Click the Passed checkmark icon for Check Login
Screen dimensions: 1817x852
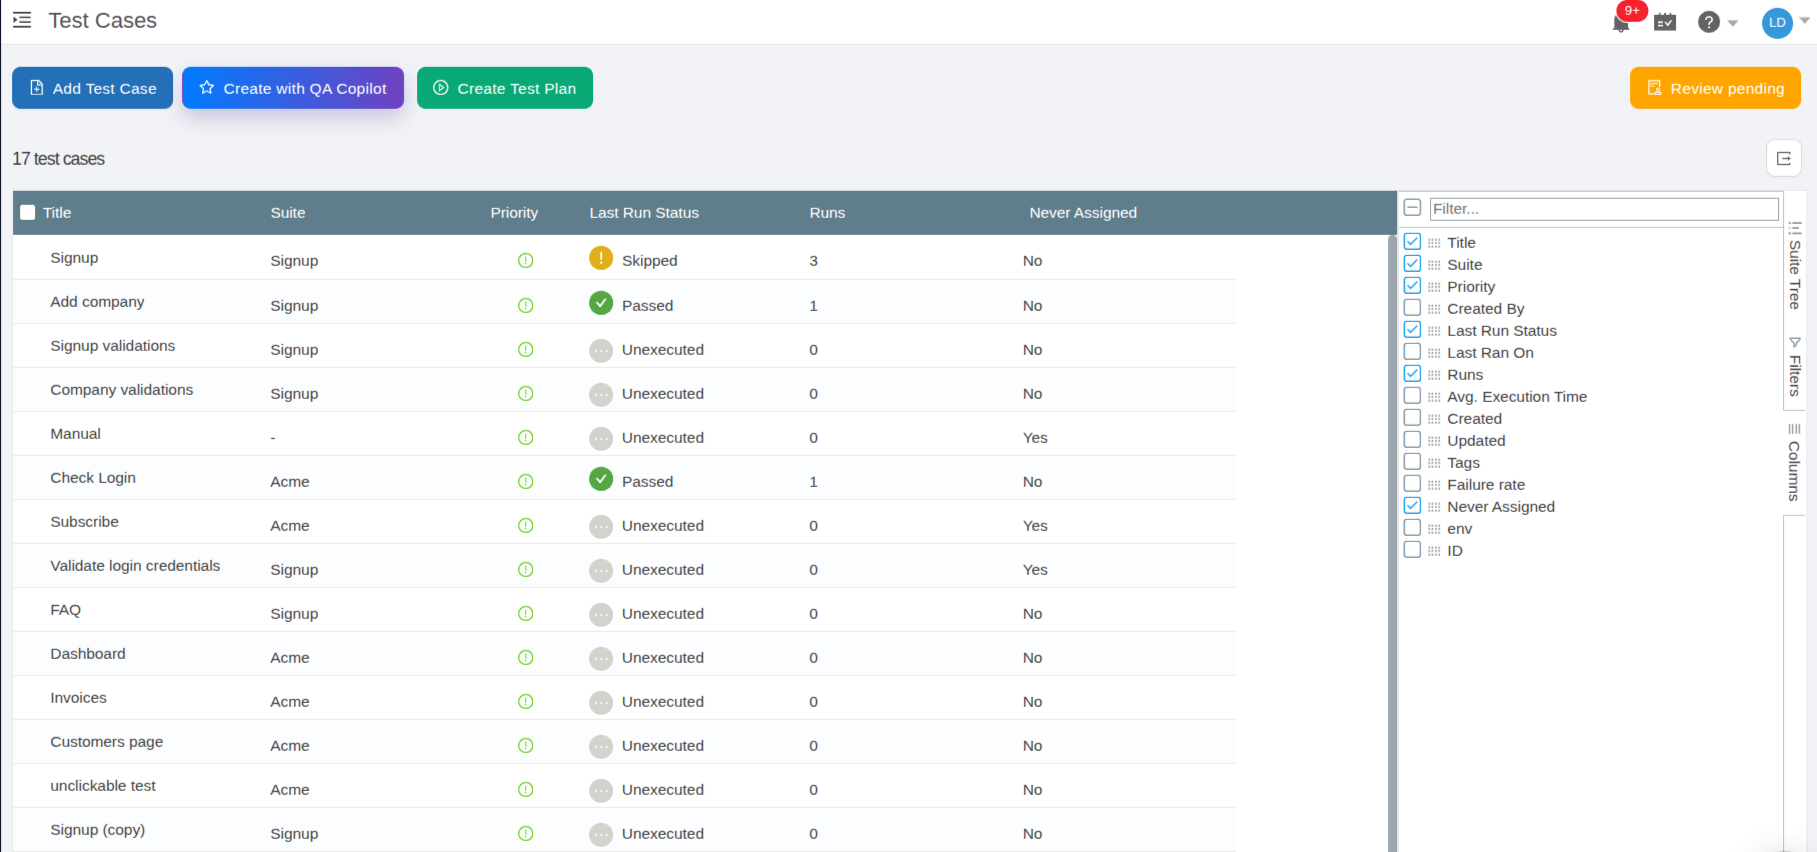600,479
